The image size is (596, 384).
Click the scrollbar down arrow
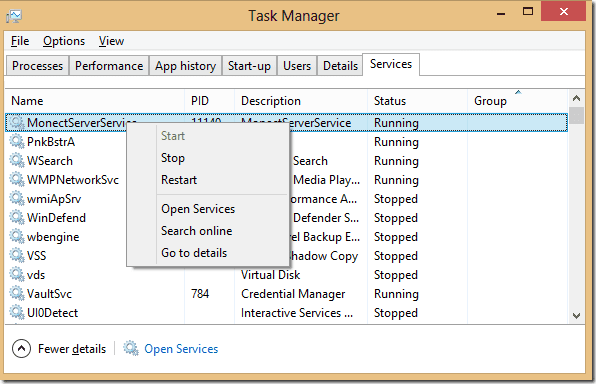pos(576,316)
